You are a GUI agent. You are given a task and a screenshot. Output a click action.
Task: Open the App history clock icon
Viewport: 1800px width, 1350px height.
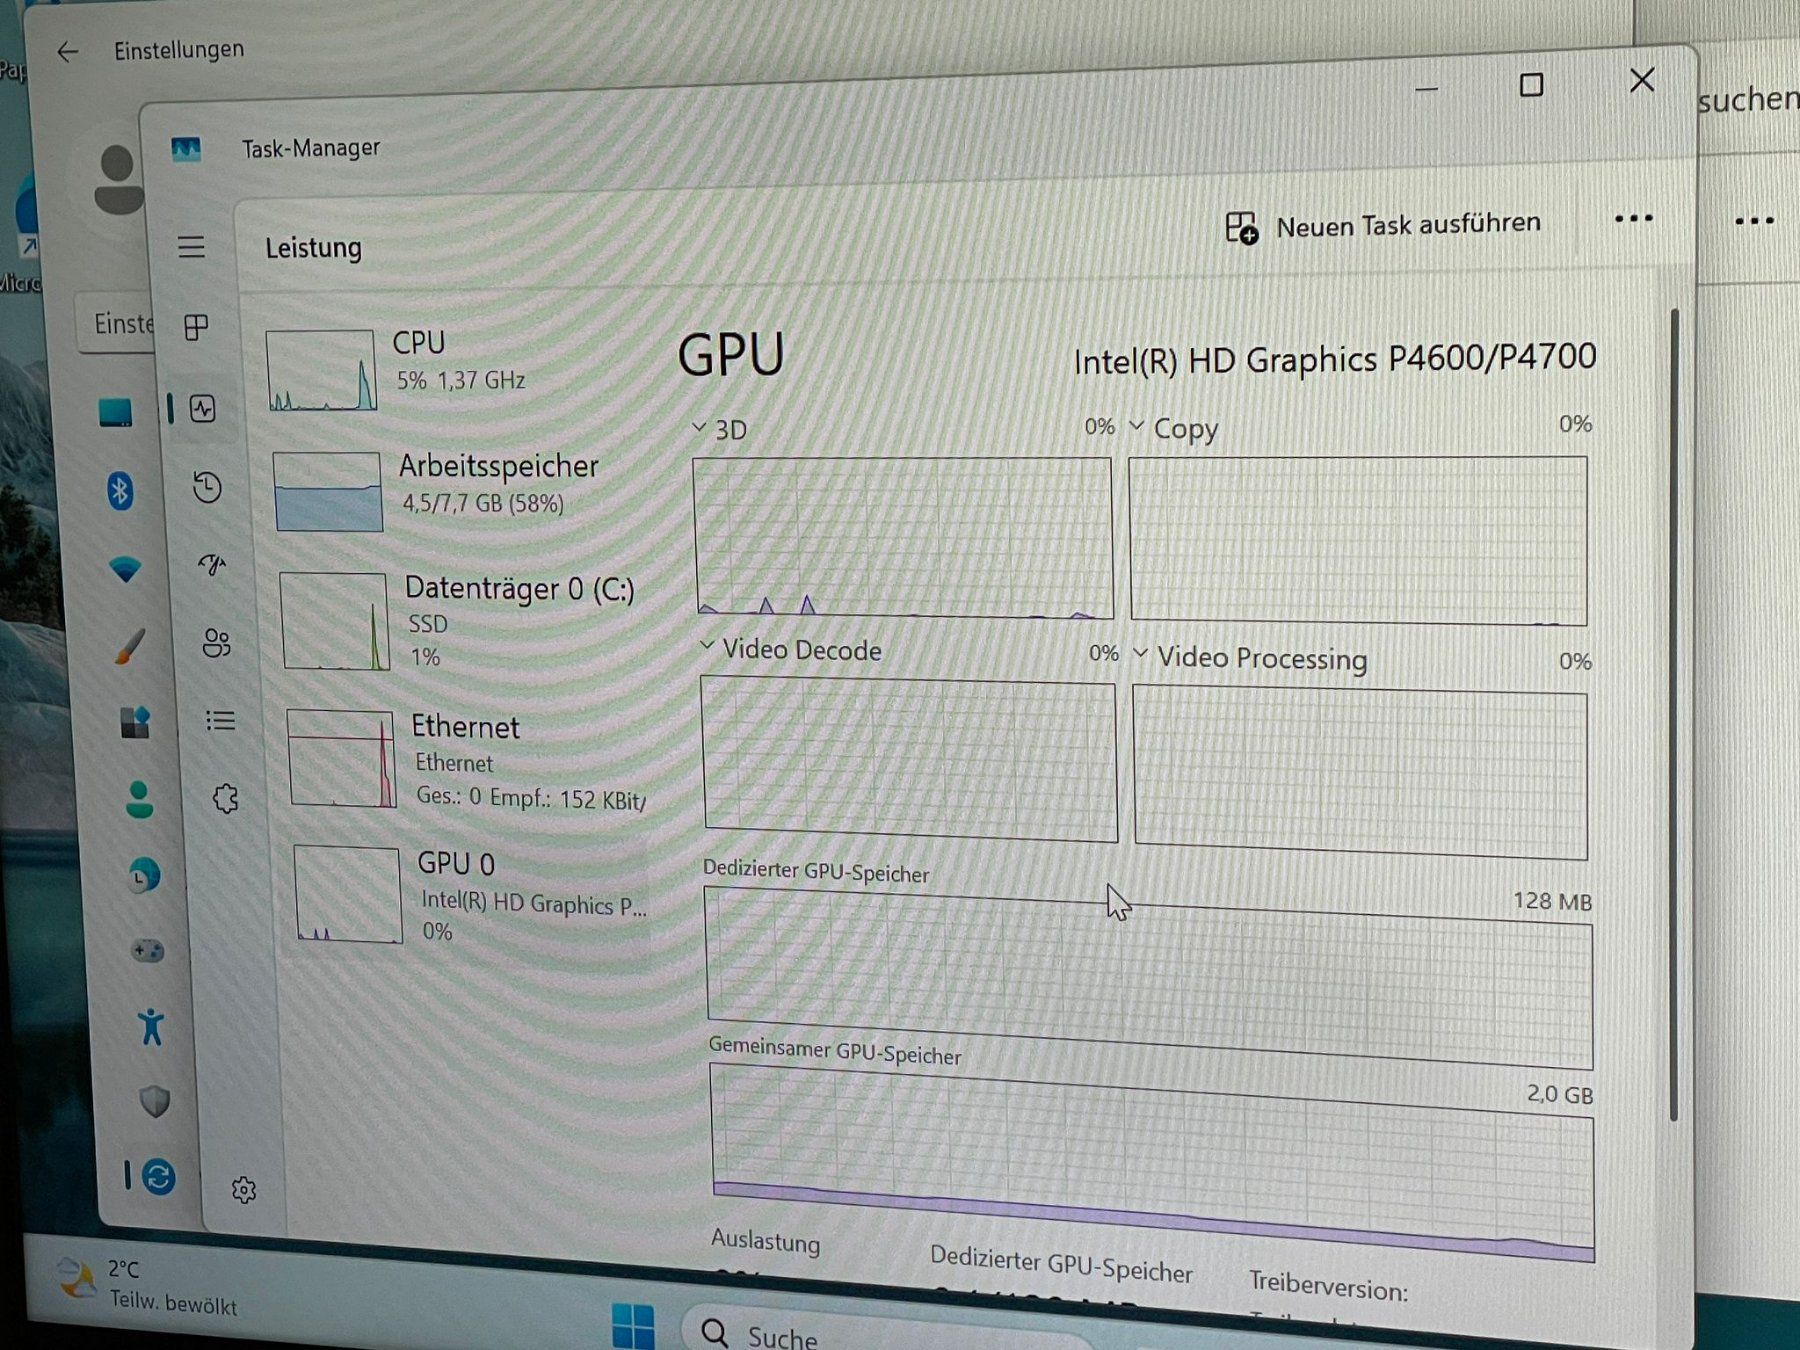(207, 487)
